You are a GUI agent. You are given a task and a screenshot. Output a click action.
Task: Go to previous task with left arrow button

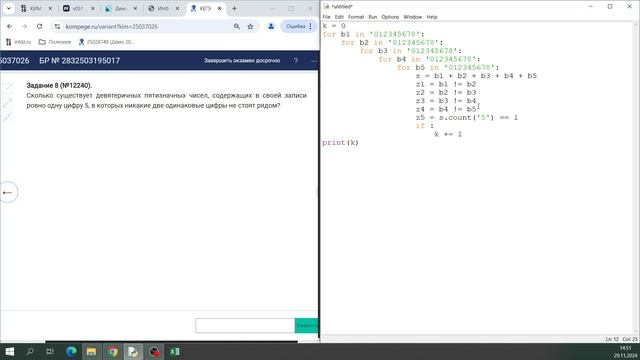8,192
